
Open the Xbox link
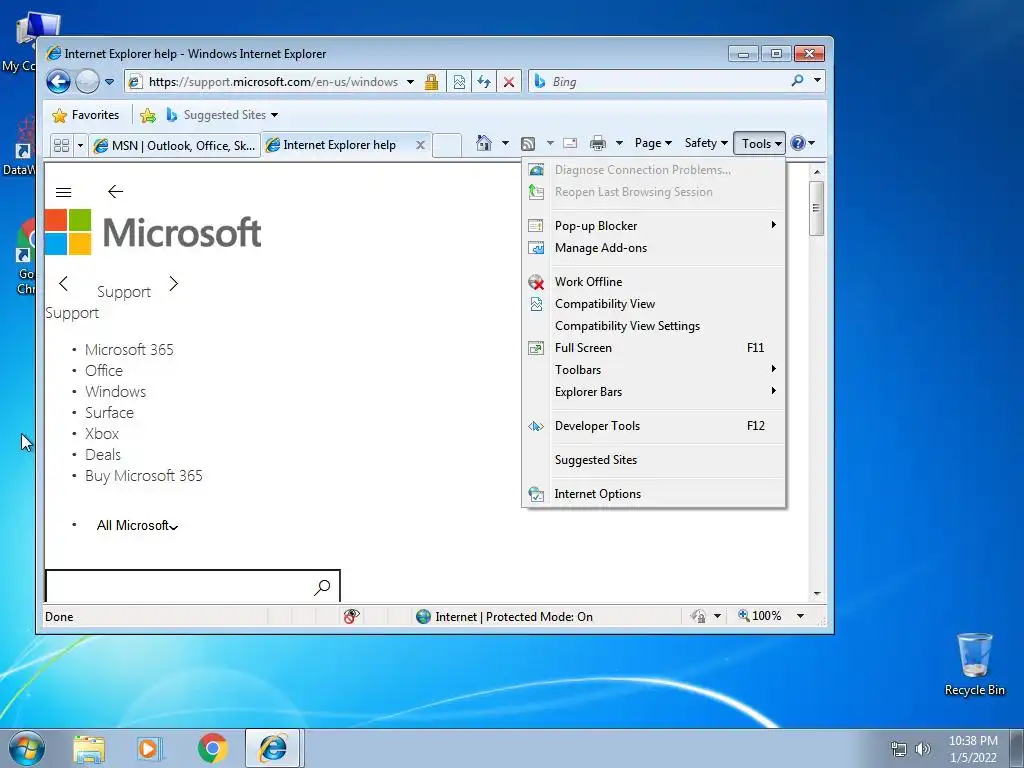[102, 433]
